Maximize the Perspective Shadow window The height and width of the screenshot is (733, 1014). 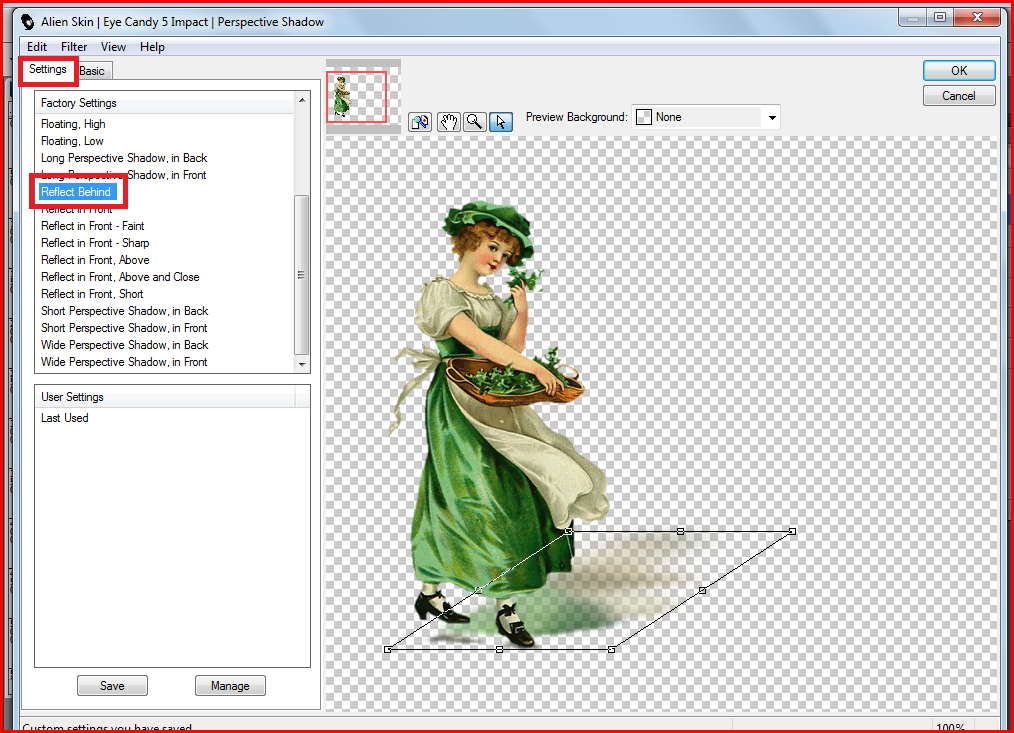(940, 17)
